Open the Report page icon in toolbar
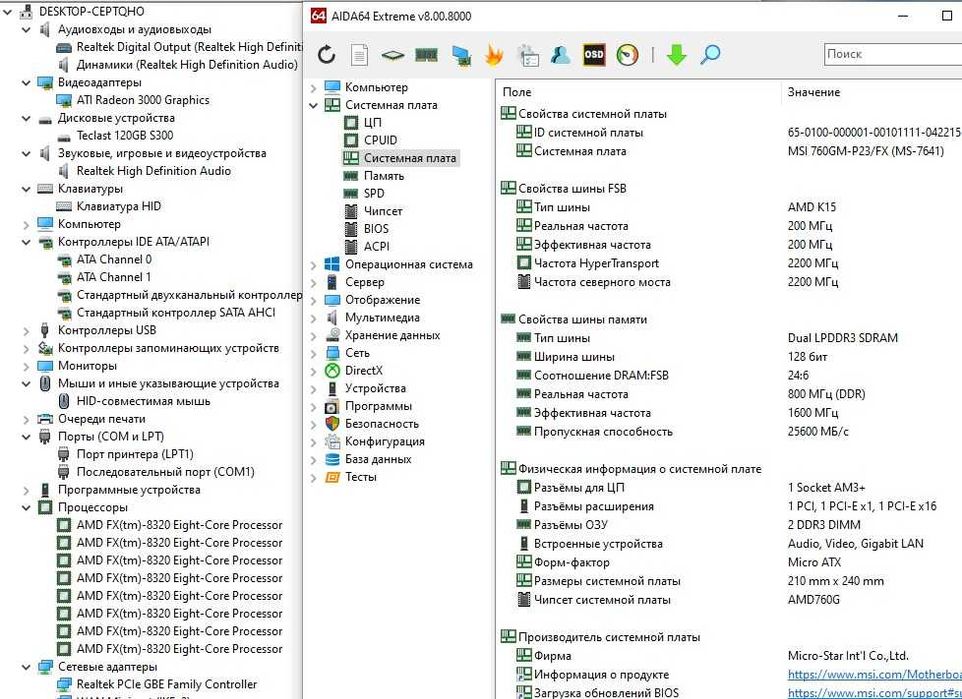The width and height of the screenshot is (962, 699). click(360, 55)
